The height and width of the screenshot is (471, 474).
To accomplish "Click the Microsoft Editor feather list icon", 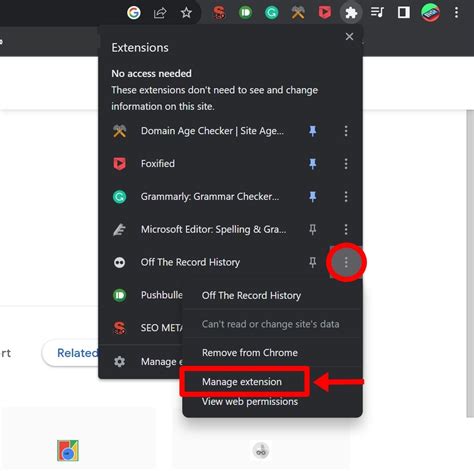I will (119, 229).
